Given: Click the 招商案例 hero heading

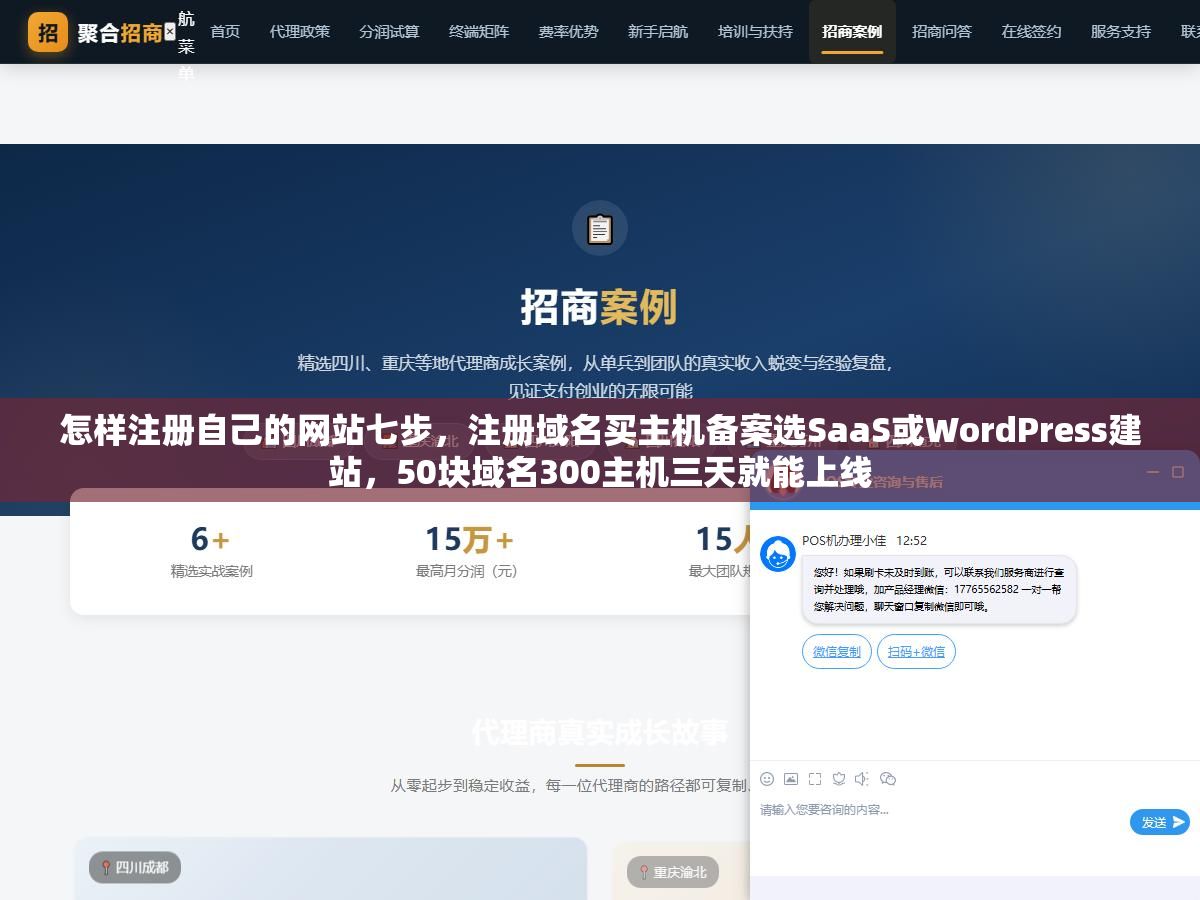Looking at the screenshot, I should click(x=599, y=308).
